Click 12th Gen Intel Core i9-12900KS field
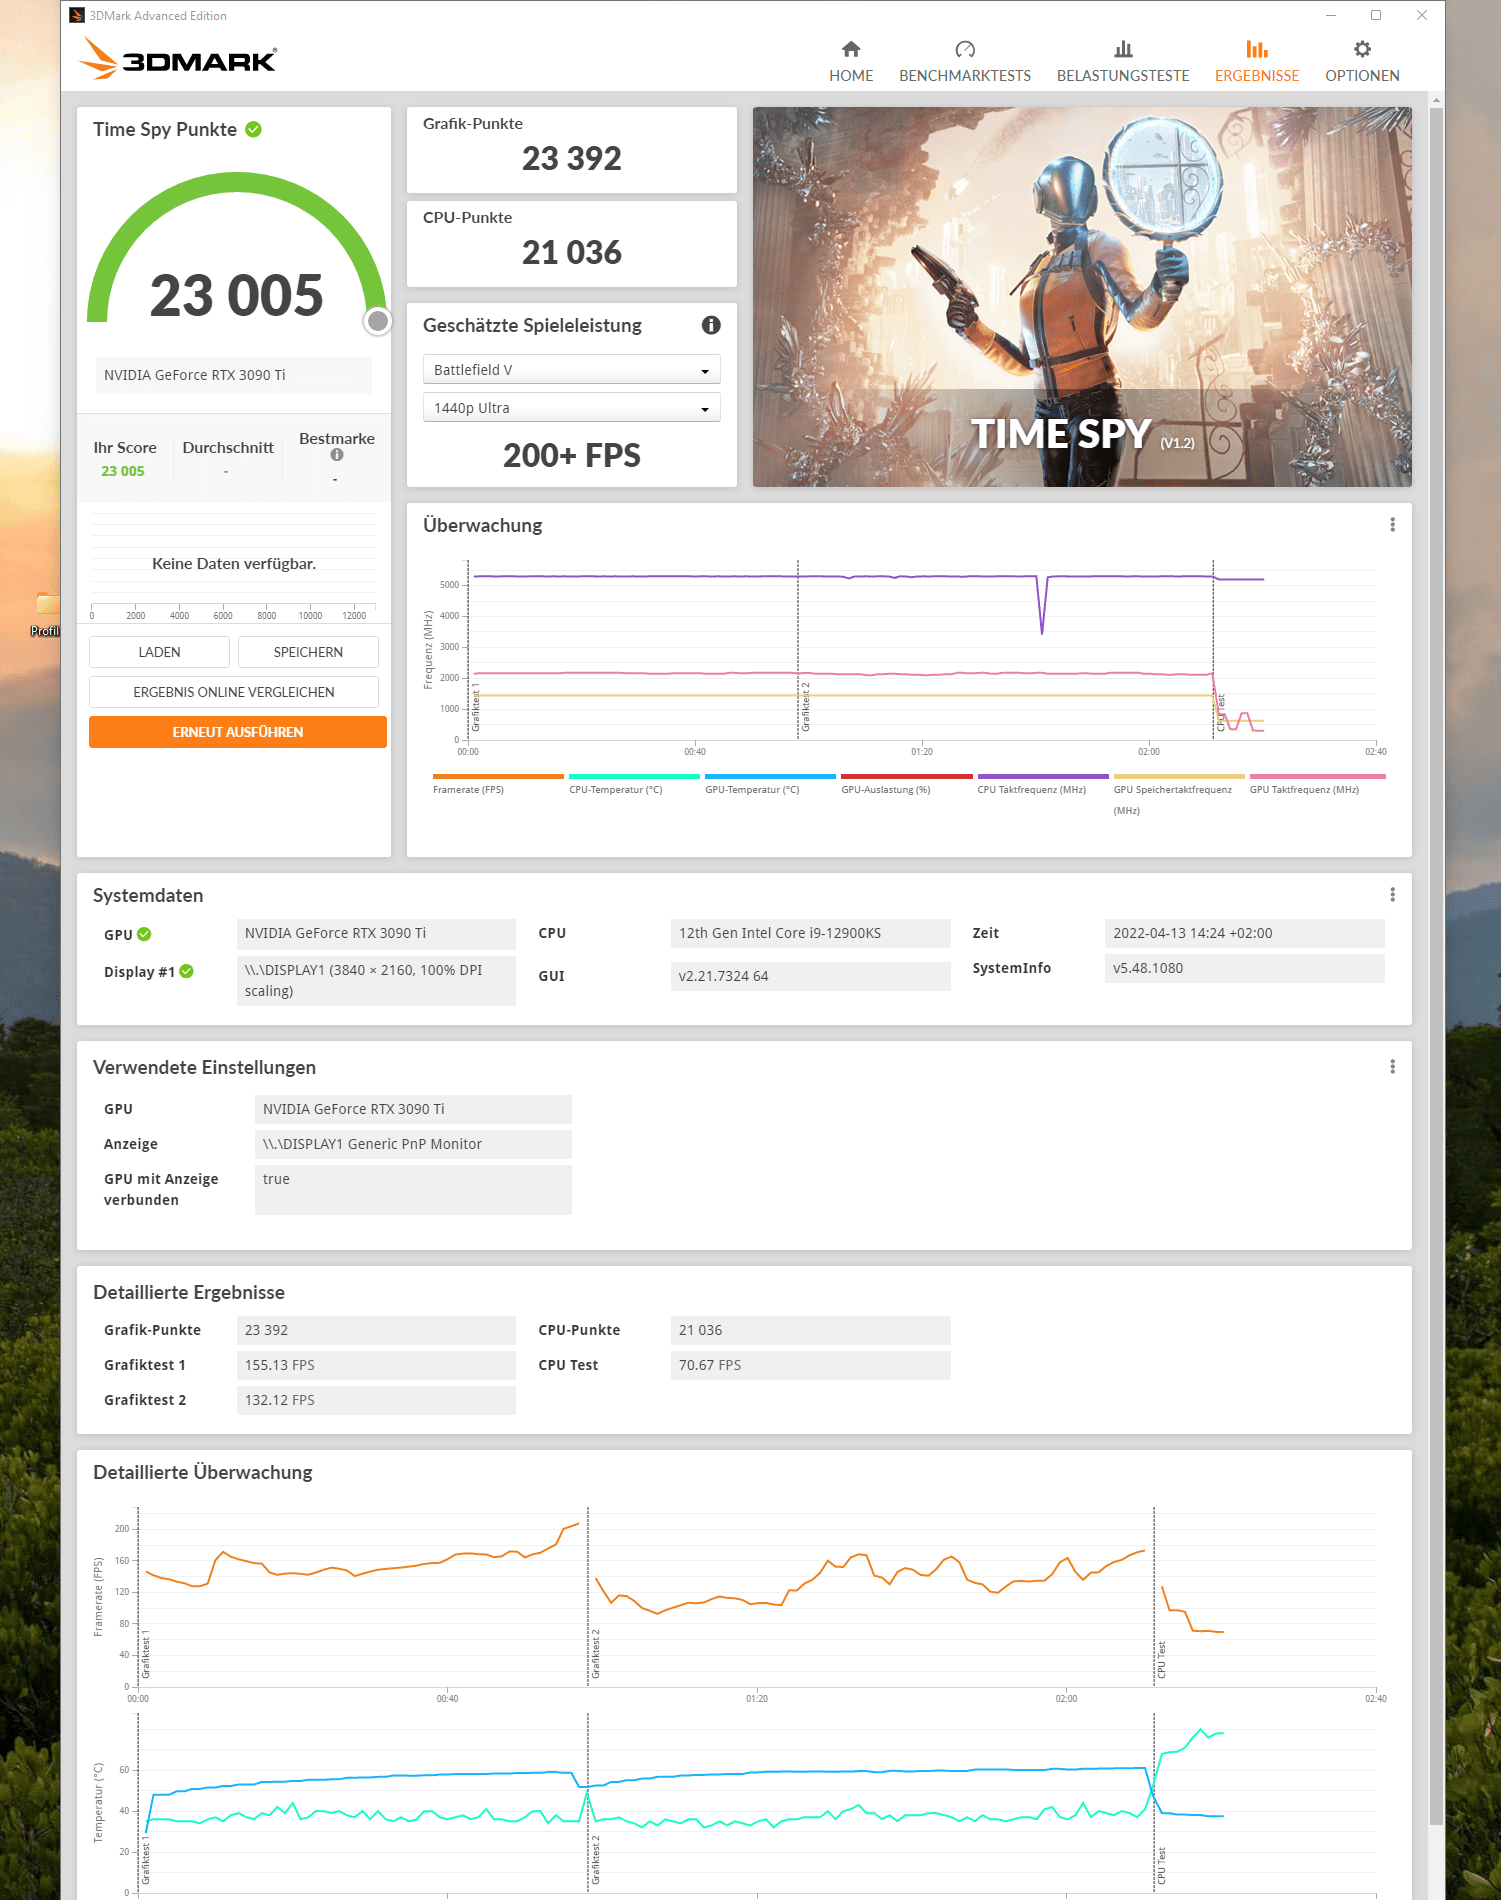 coord(810,934)
